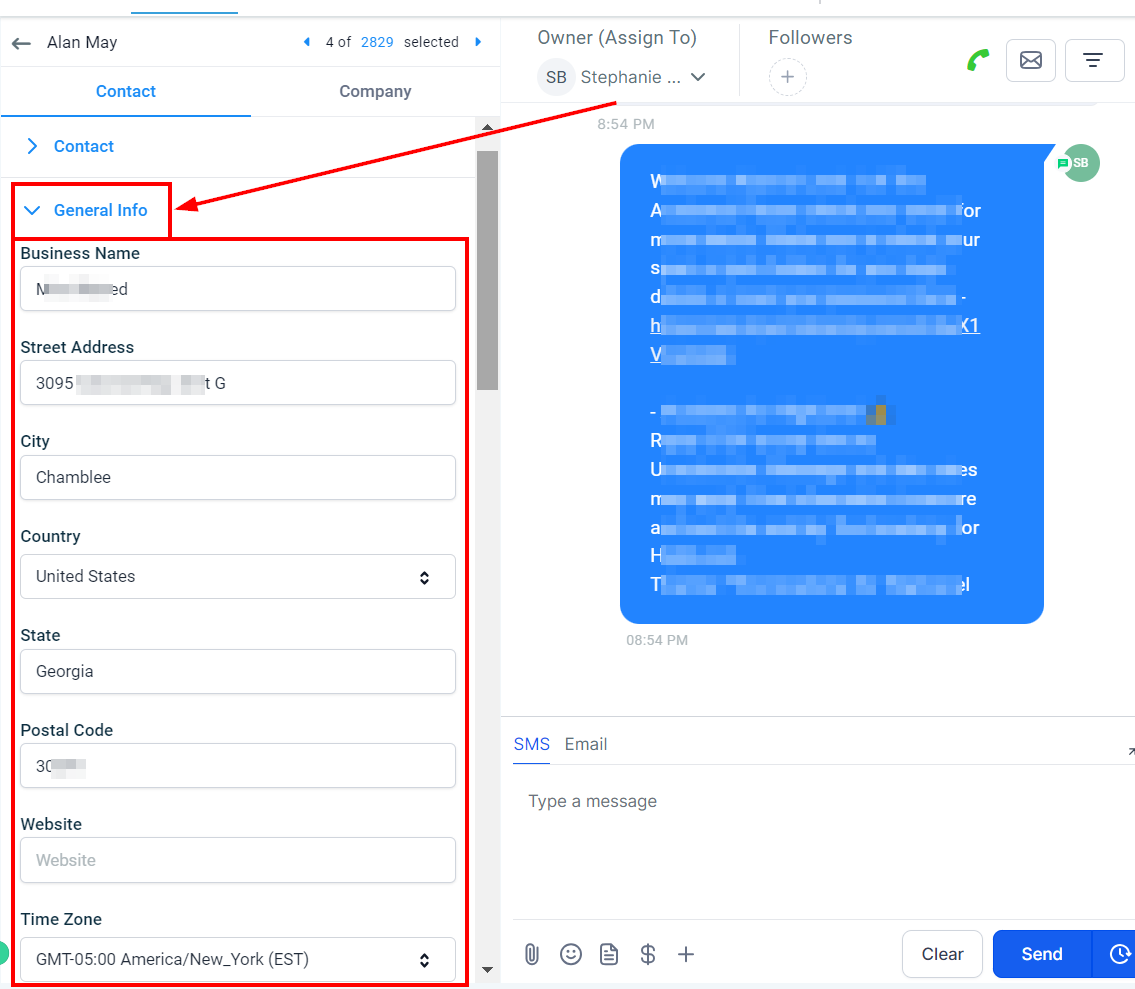Insert a template using document icon

[x=609, y=954]
